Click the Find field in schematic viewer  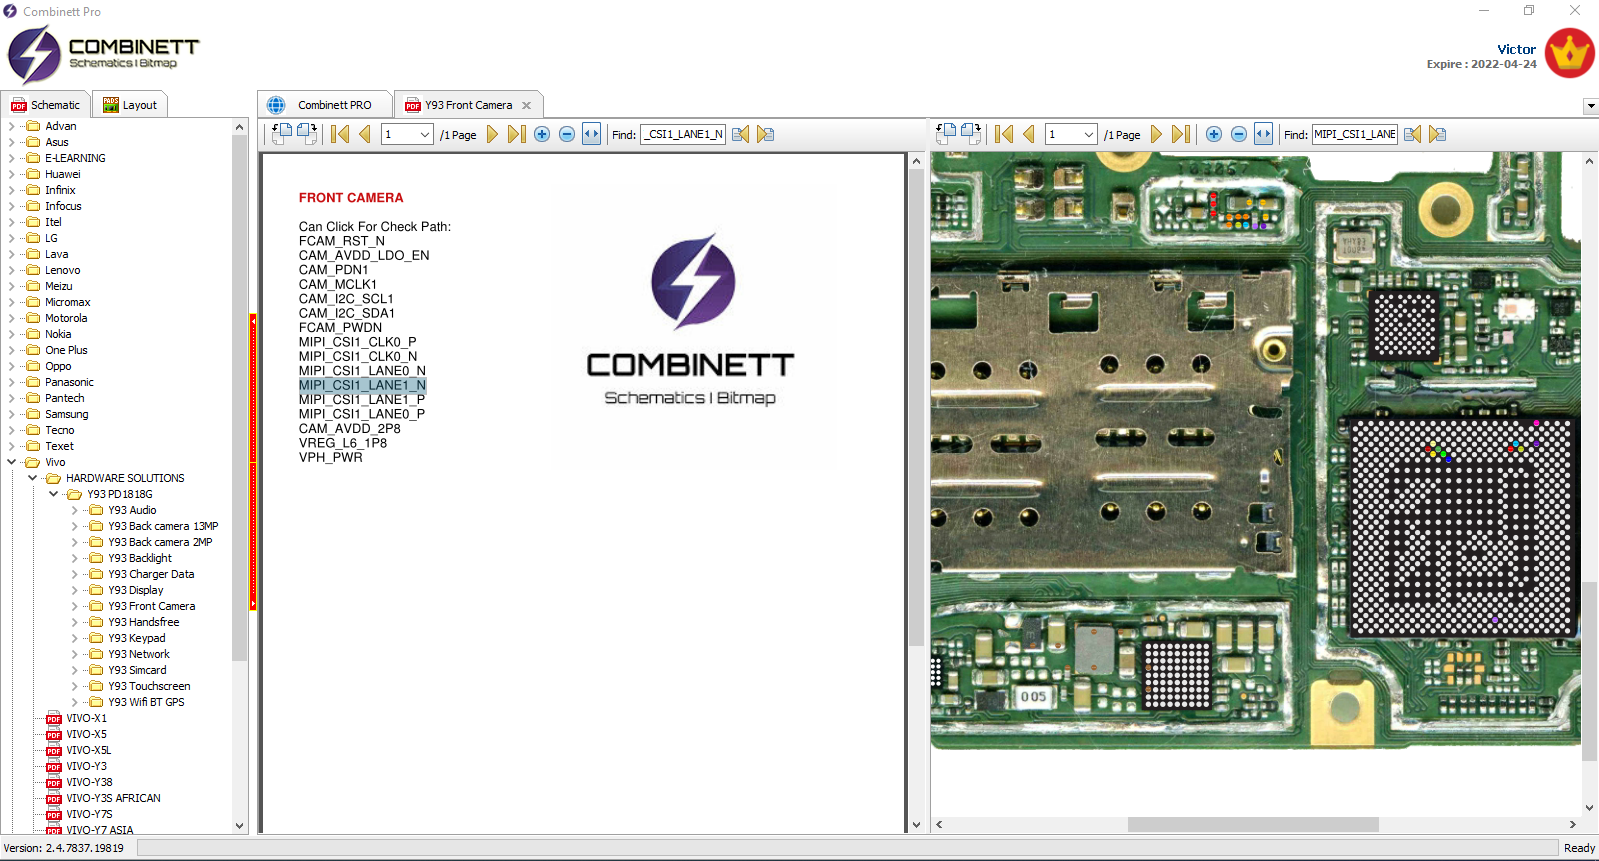click(x=683, y=134)
